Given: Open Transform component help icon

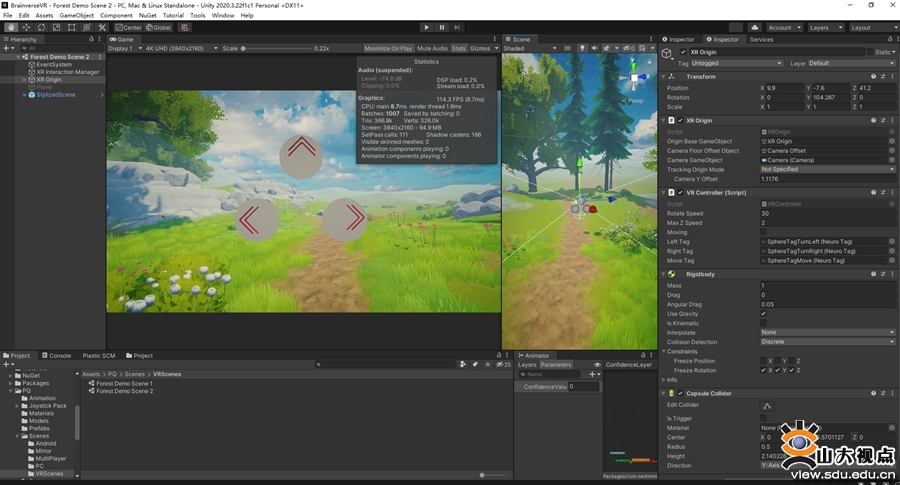Looking at the screenshot, I should pos(873,76).
